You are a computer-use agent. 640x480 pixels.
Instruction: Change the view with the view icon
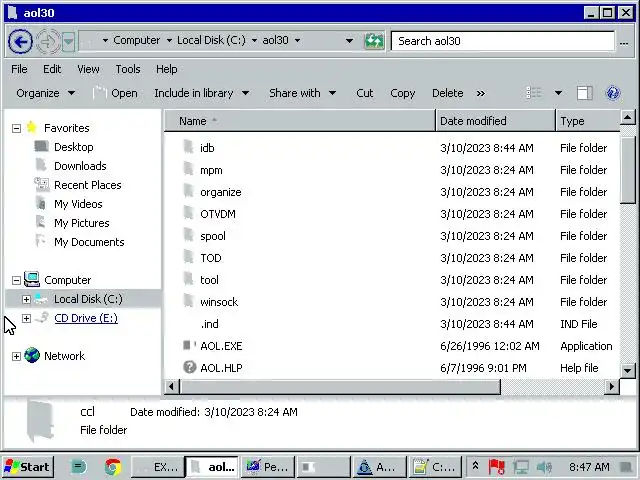point(534,93)
